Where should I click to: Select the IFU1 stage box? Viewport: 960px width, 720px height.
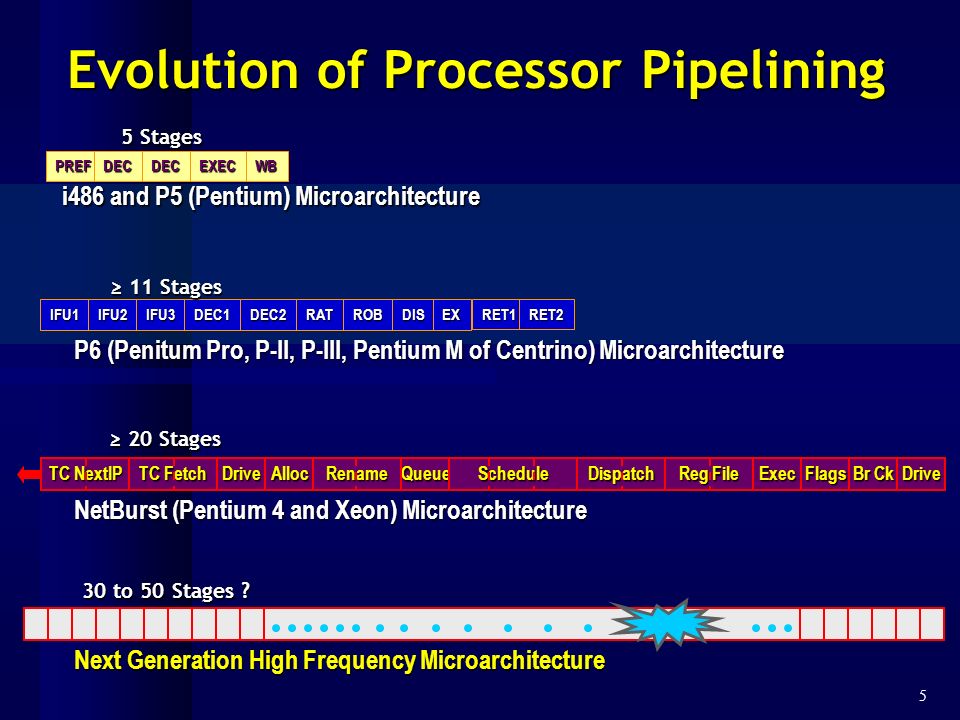coord(64,315)
